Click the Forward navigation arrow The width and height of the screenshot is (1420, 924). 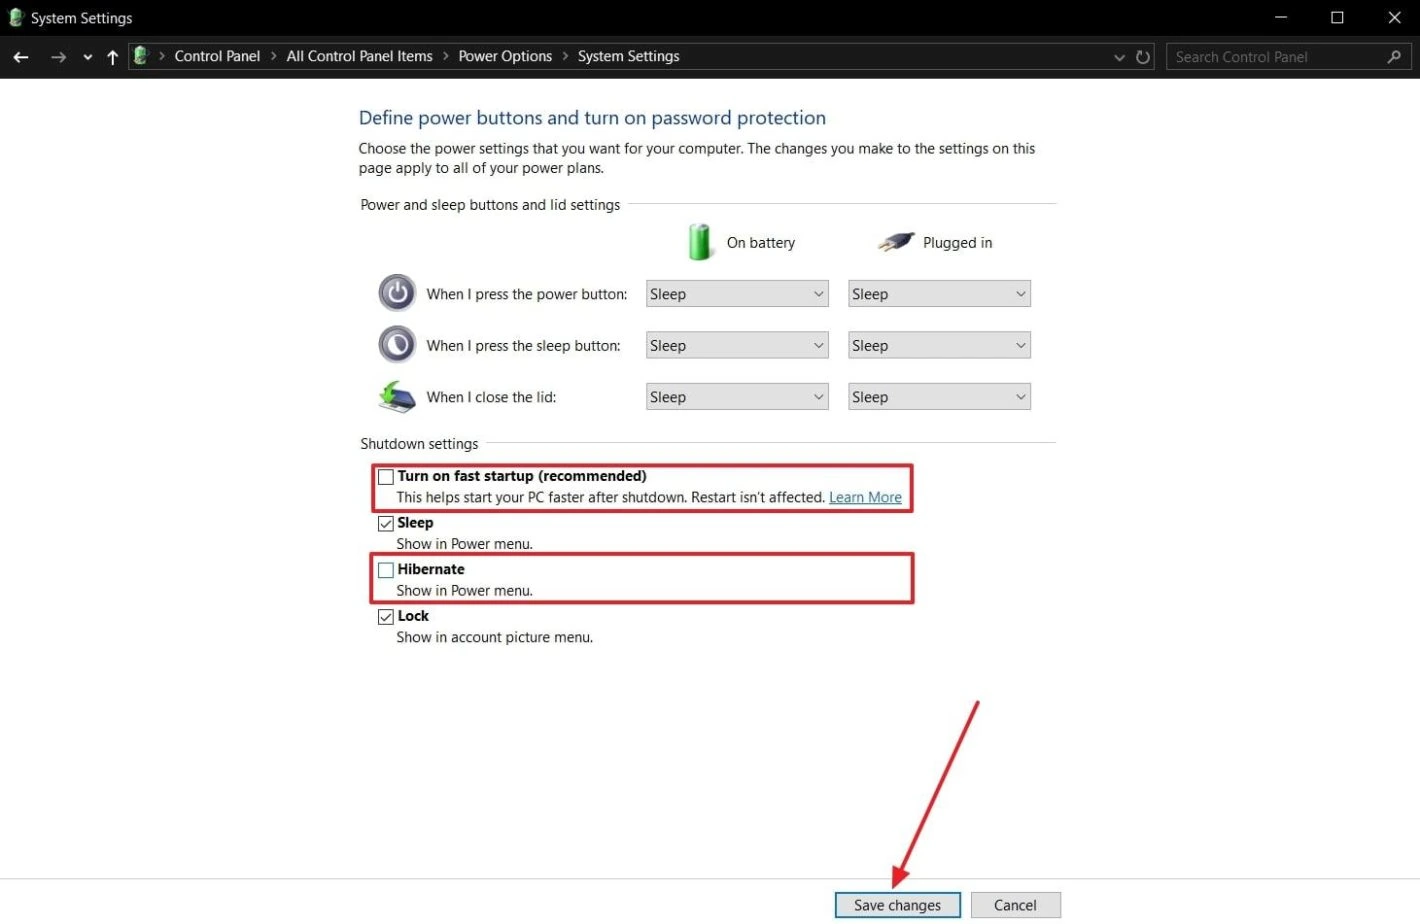58,57
